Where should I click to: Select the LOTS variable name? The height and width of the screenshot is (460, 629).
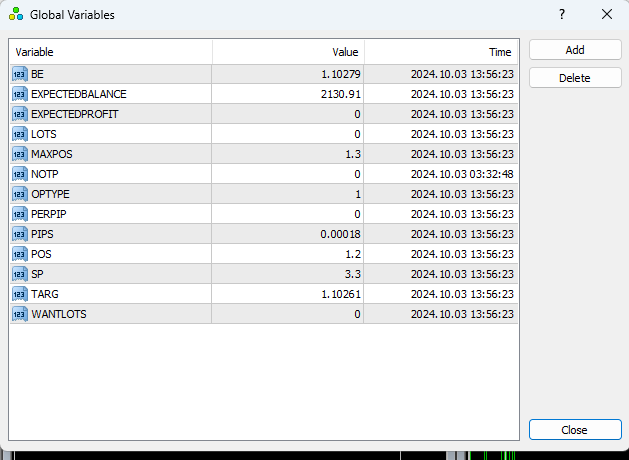(x=44, y=134)
